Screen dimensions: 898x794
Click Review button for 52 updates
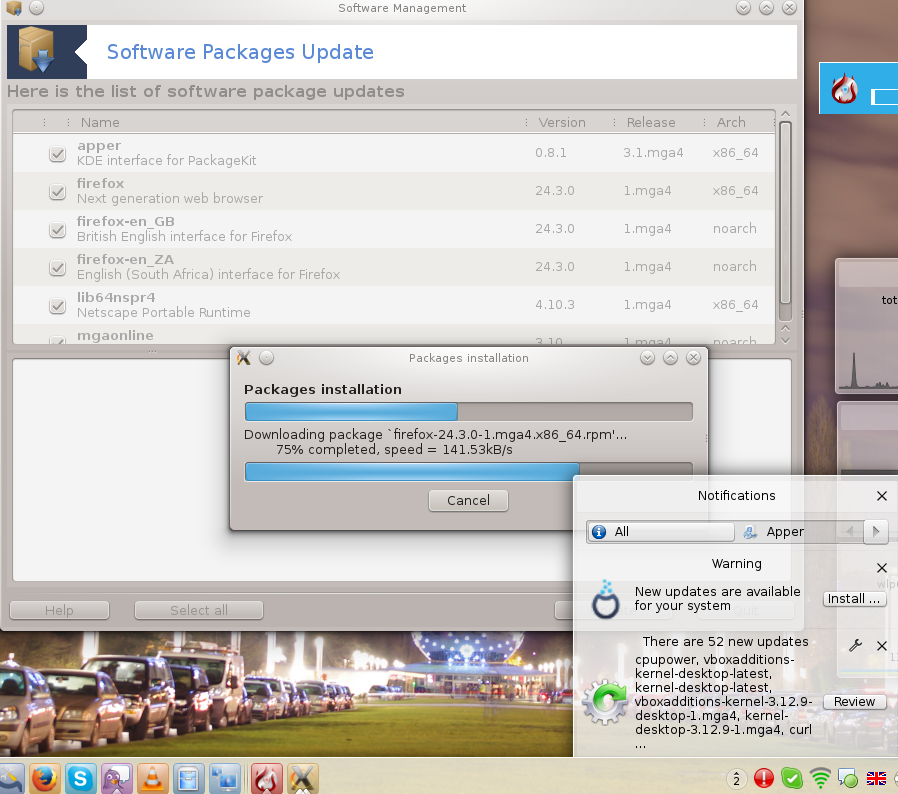[x=854, y=702]
